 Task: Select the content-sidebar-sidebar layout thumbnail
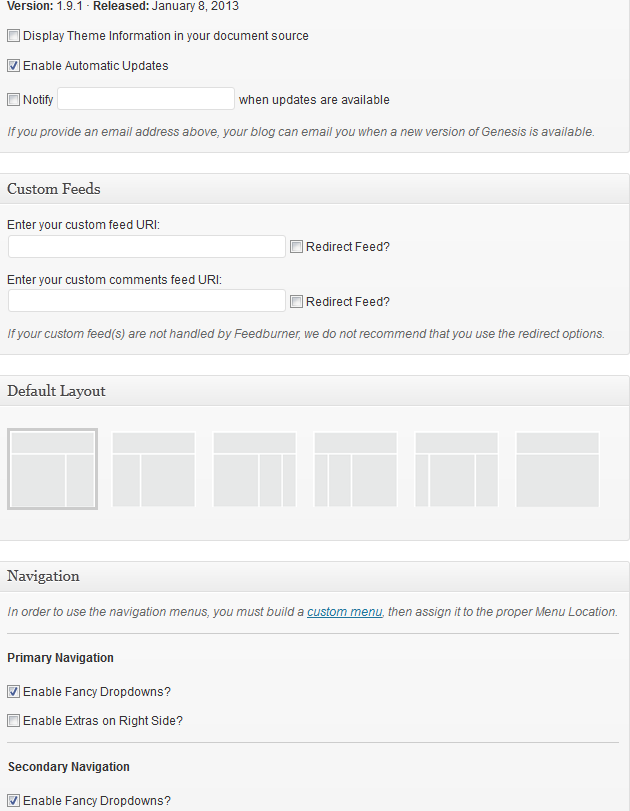(254, 469)
